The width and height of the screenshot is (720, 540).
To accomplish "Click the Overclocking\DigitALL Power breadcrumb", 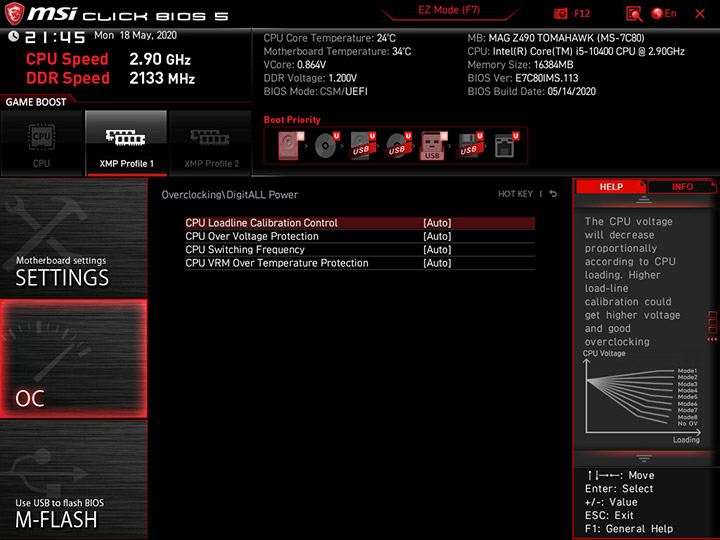I will point(230,195).
